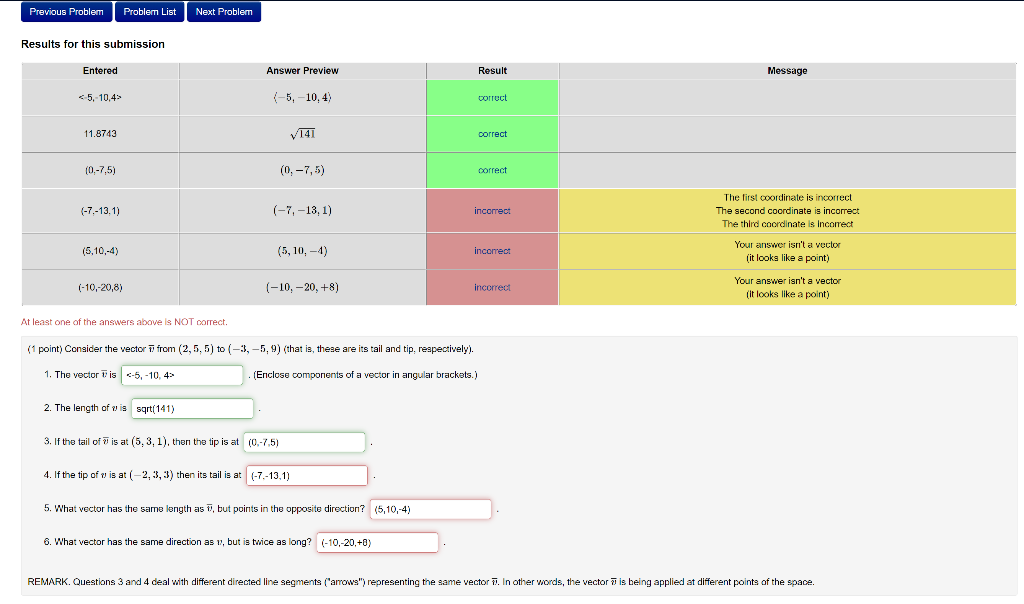Click the REMARK paragraph text
The width and height of the screenshot is (1024, 604).
click(x=421, y=582)
